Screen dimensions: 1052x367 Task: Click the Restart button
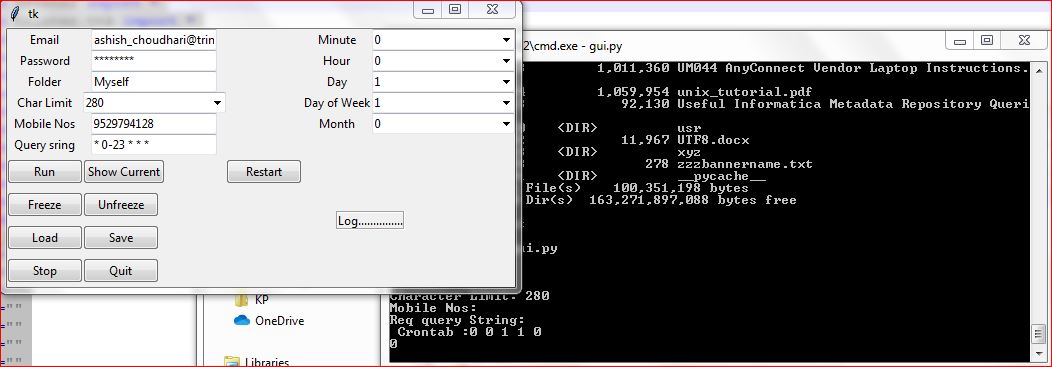click(x=264, y=172)
